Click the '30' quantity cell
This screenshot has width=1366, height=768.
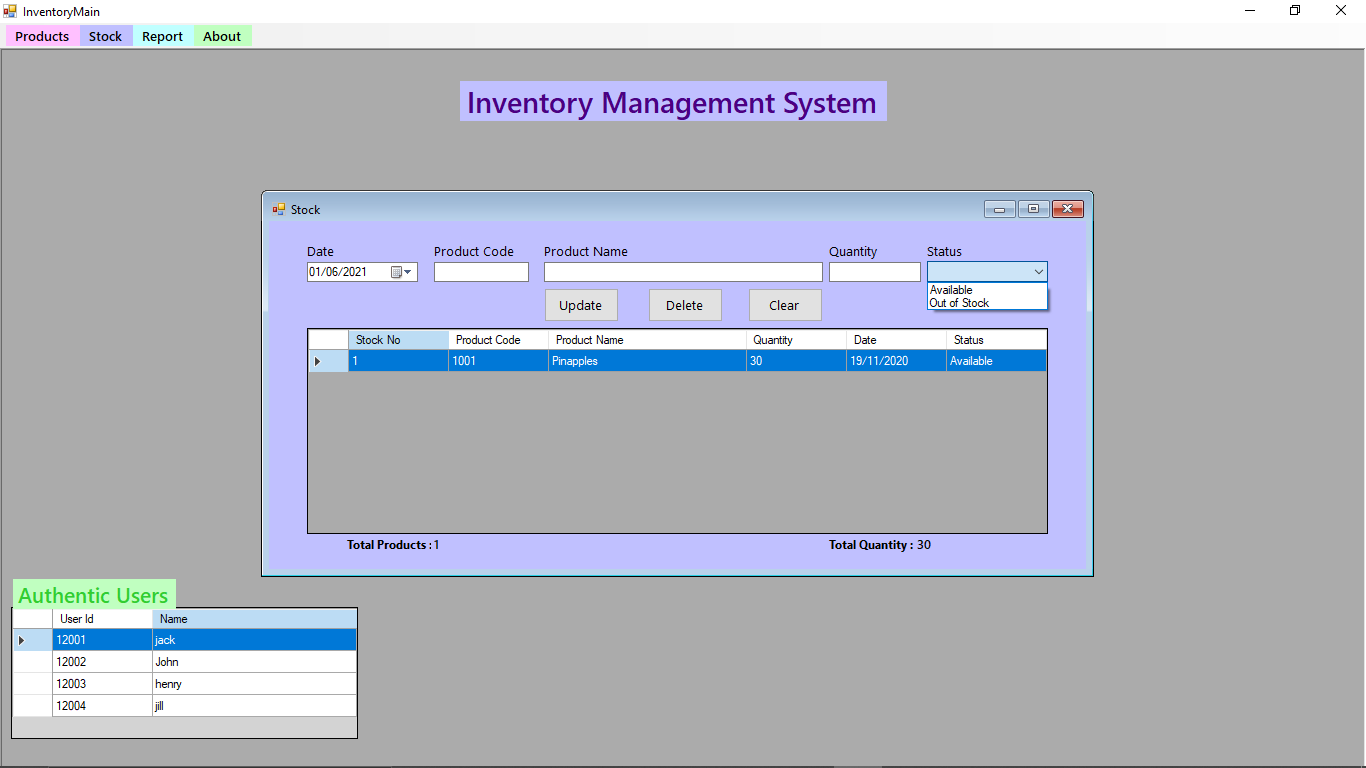(796, 361)
